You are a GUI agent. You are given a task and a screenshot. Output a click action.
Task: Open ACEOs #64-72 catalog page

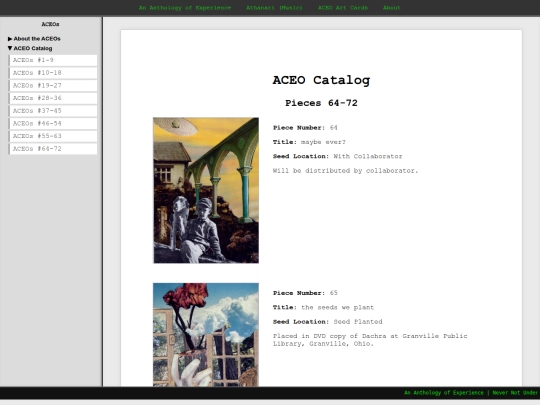pyautogui.click(x=53, y=149)
